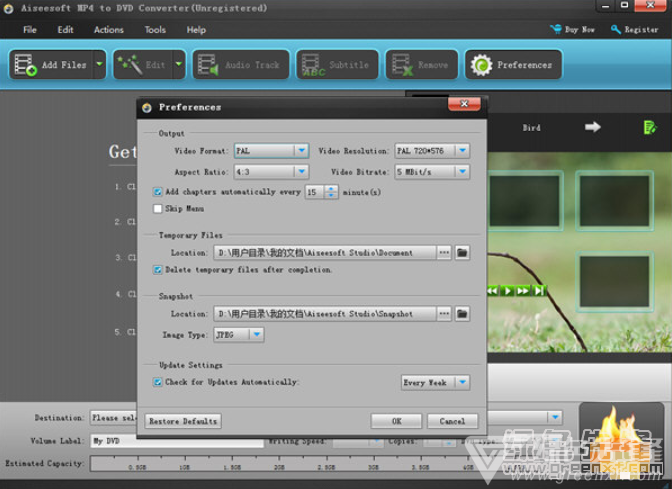Open the Tools menu
Image resolution: width=672 pixels, height=489 pixels.
click(155, 30)
